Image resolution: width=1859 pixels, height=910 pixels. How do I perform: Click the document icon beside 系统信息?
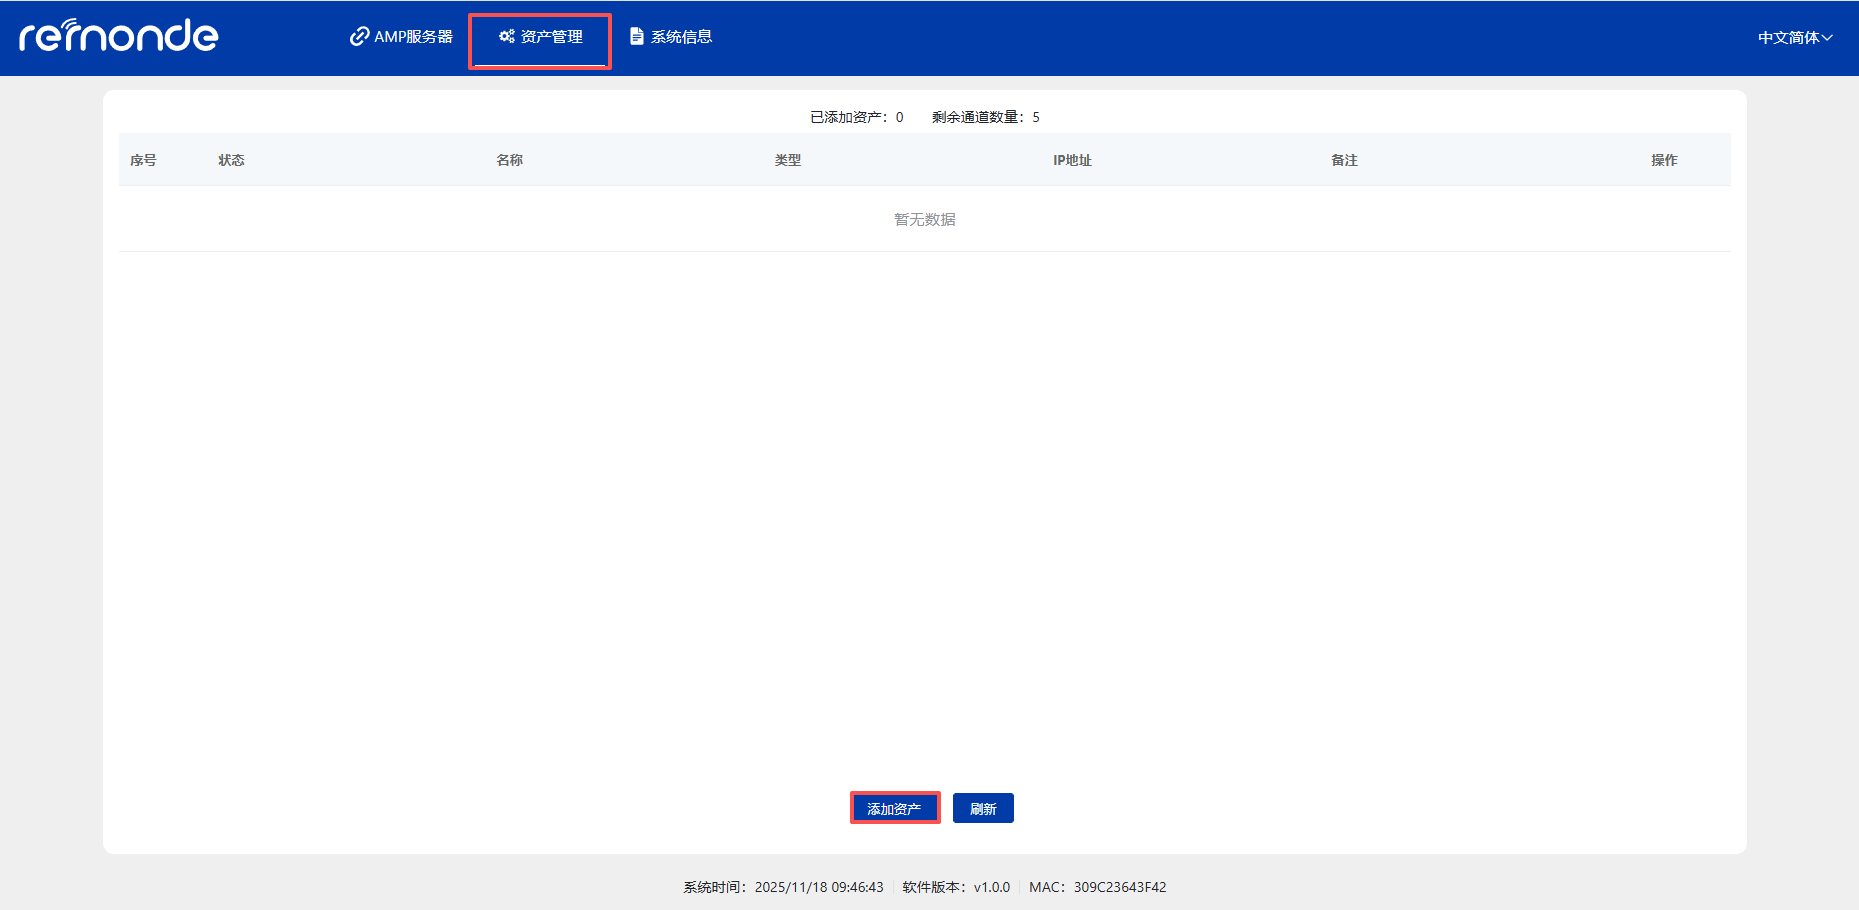(x=635, y=36)
